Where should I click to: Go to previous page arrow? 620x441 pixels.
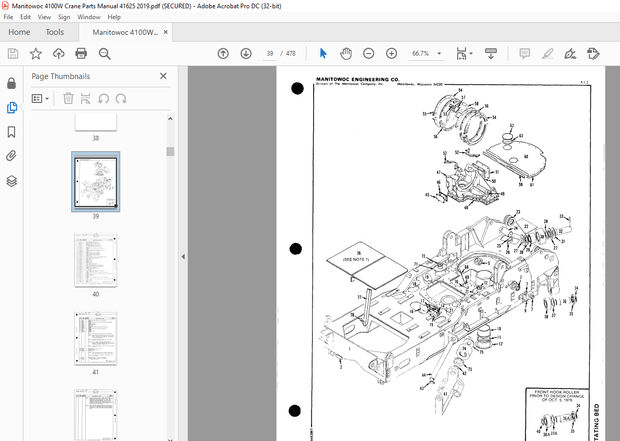pyautogui.click(x=223, y=53)
